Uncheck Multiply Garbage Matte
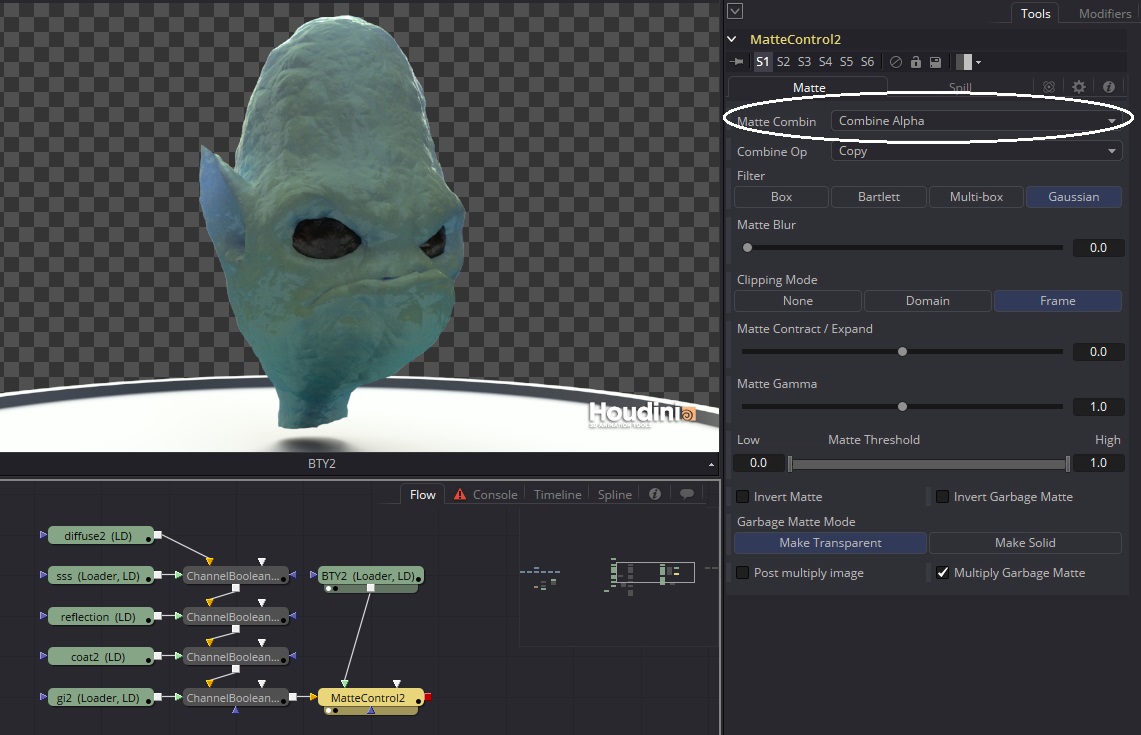 tap(942, 572)
